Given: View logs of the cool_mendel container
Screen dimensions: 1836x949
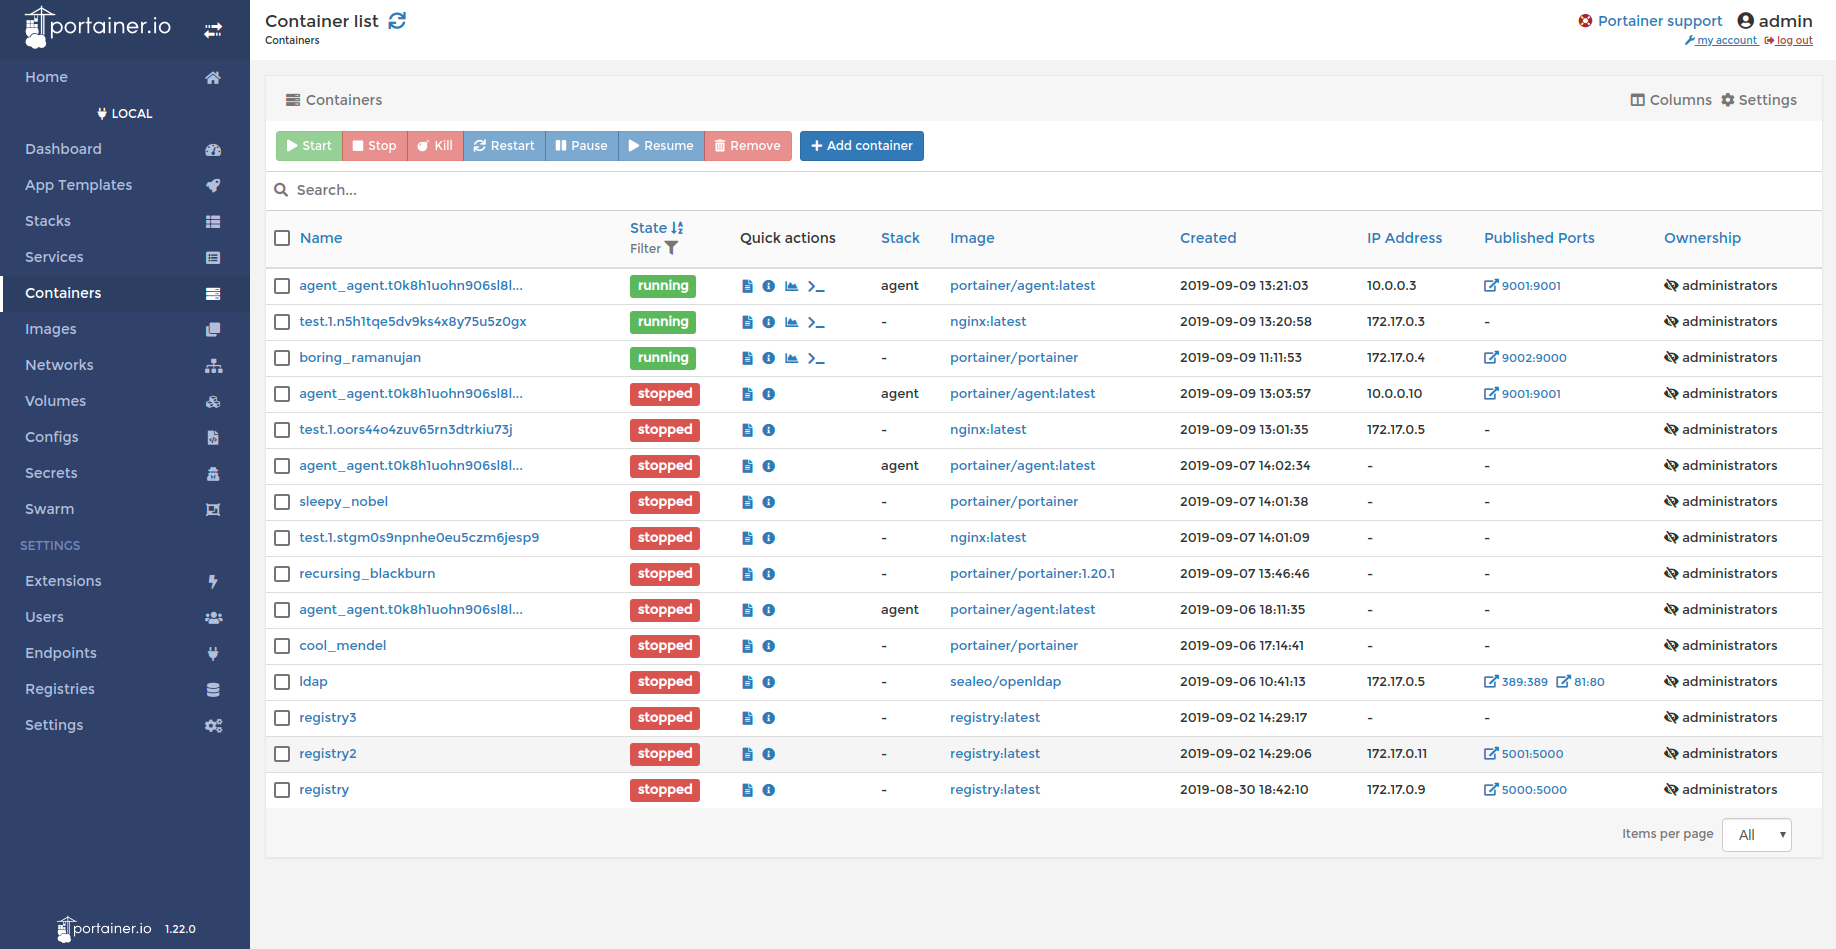Looking at the screenshot, I should point(747,646).
